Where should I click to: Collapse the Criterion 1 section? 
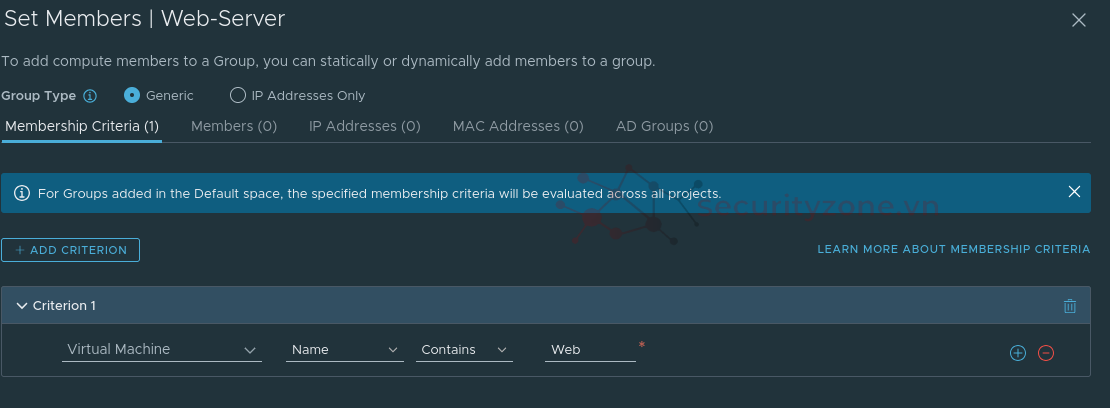tap(22, 306)
